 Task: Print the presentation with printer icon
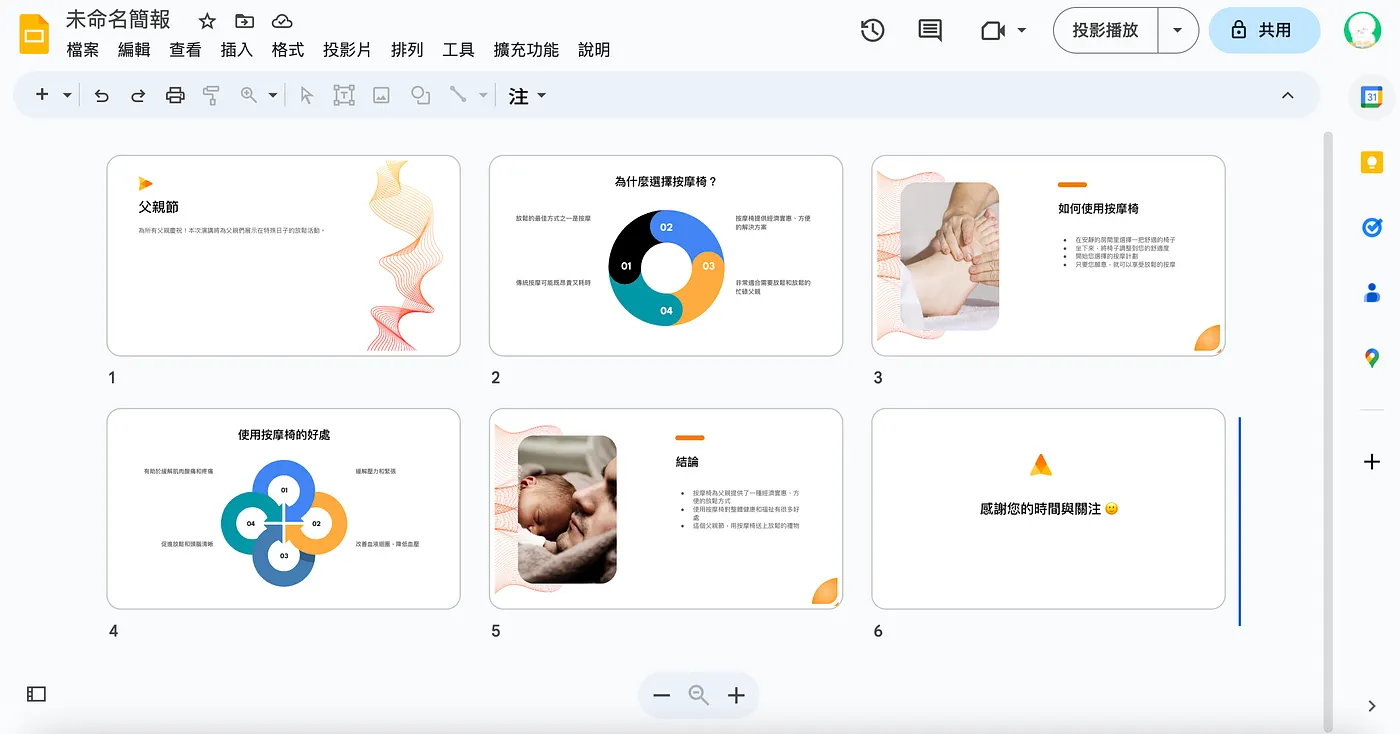point(175,96)
